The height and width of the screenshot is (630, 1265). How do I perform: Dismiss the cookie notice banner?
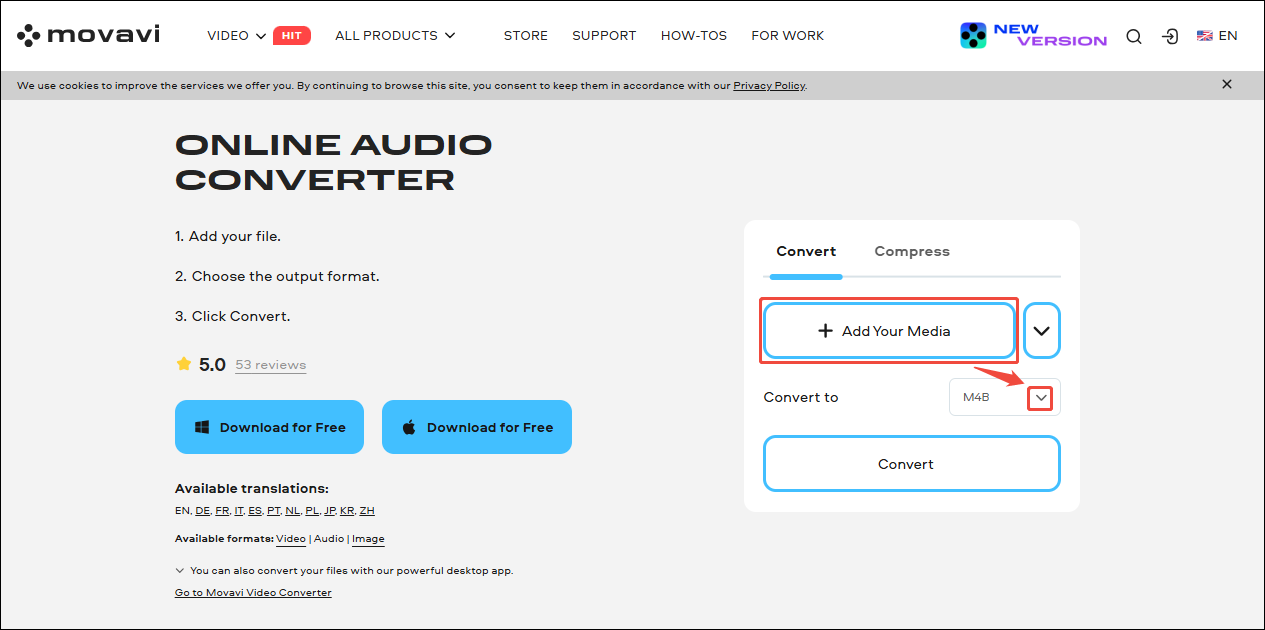(x=1227, y=84)
